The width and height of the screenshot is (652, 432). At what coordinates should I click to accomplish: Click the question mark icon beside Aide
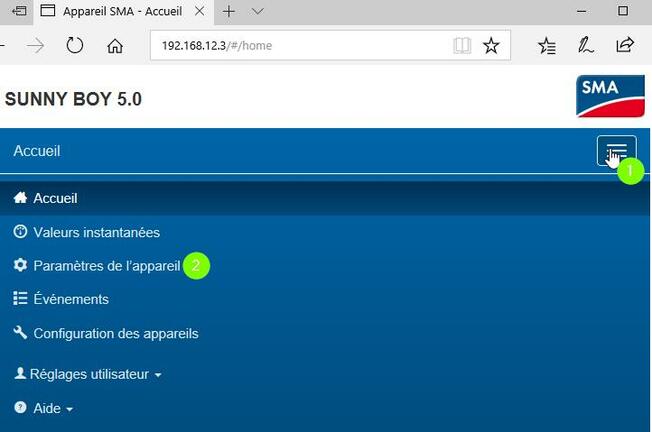coord(20,407)
